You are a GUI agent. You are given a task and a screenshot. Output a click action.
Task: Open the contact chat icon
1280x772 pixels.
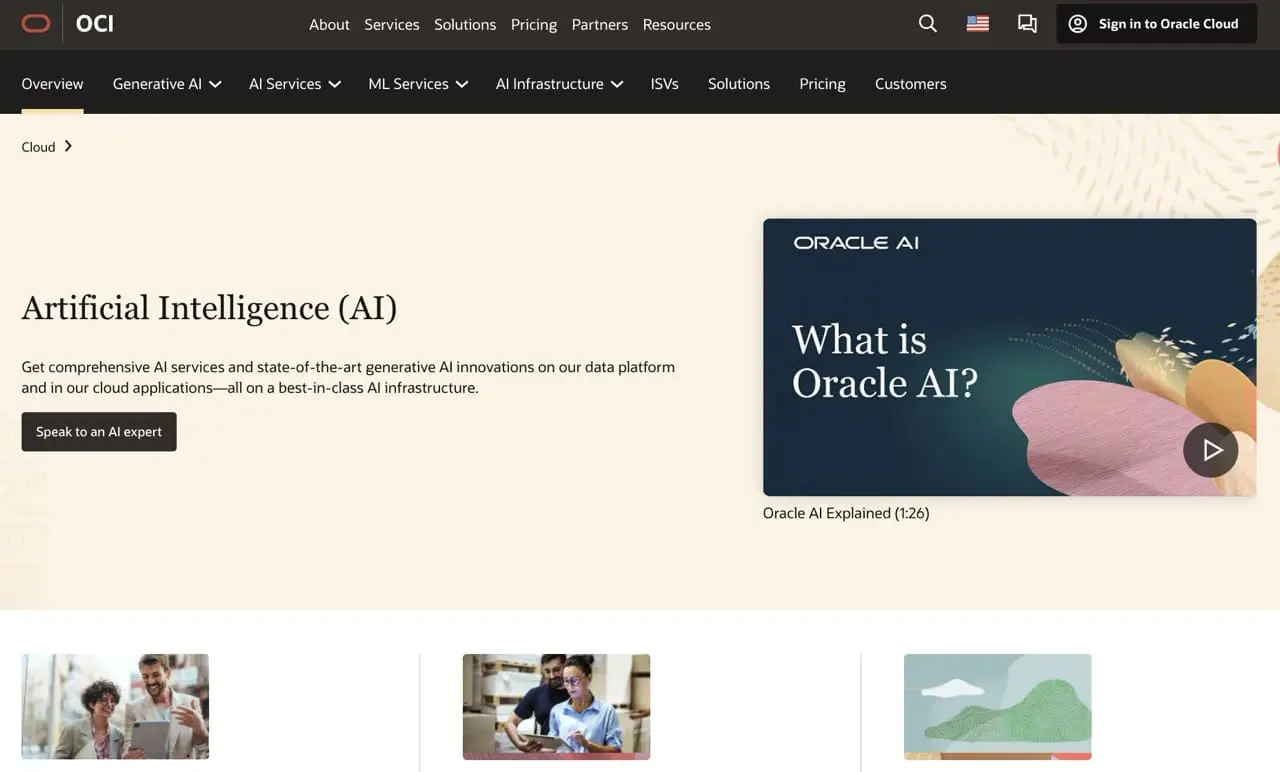pos(1027,22)
